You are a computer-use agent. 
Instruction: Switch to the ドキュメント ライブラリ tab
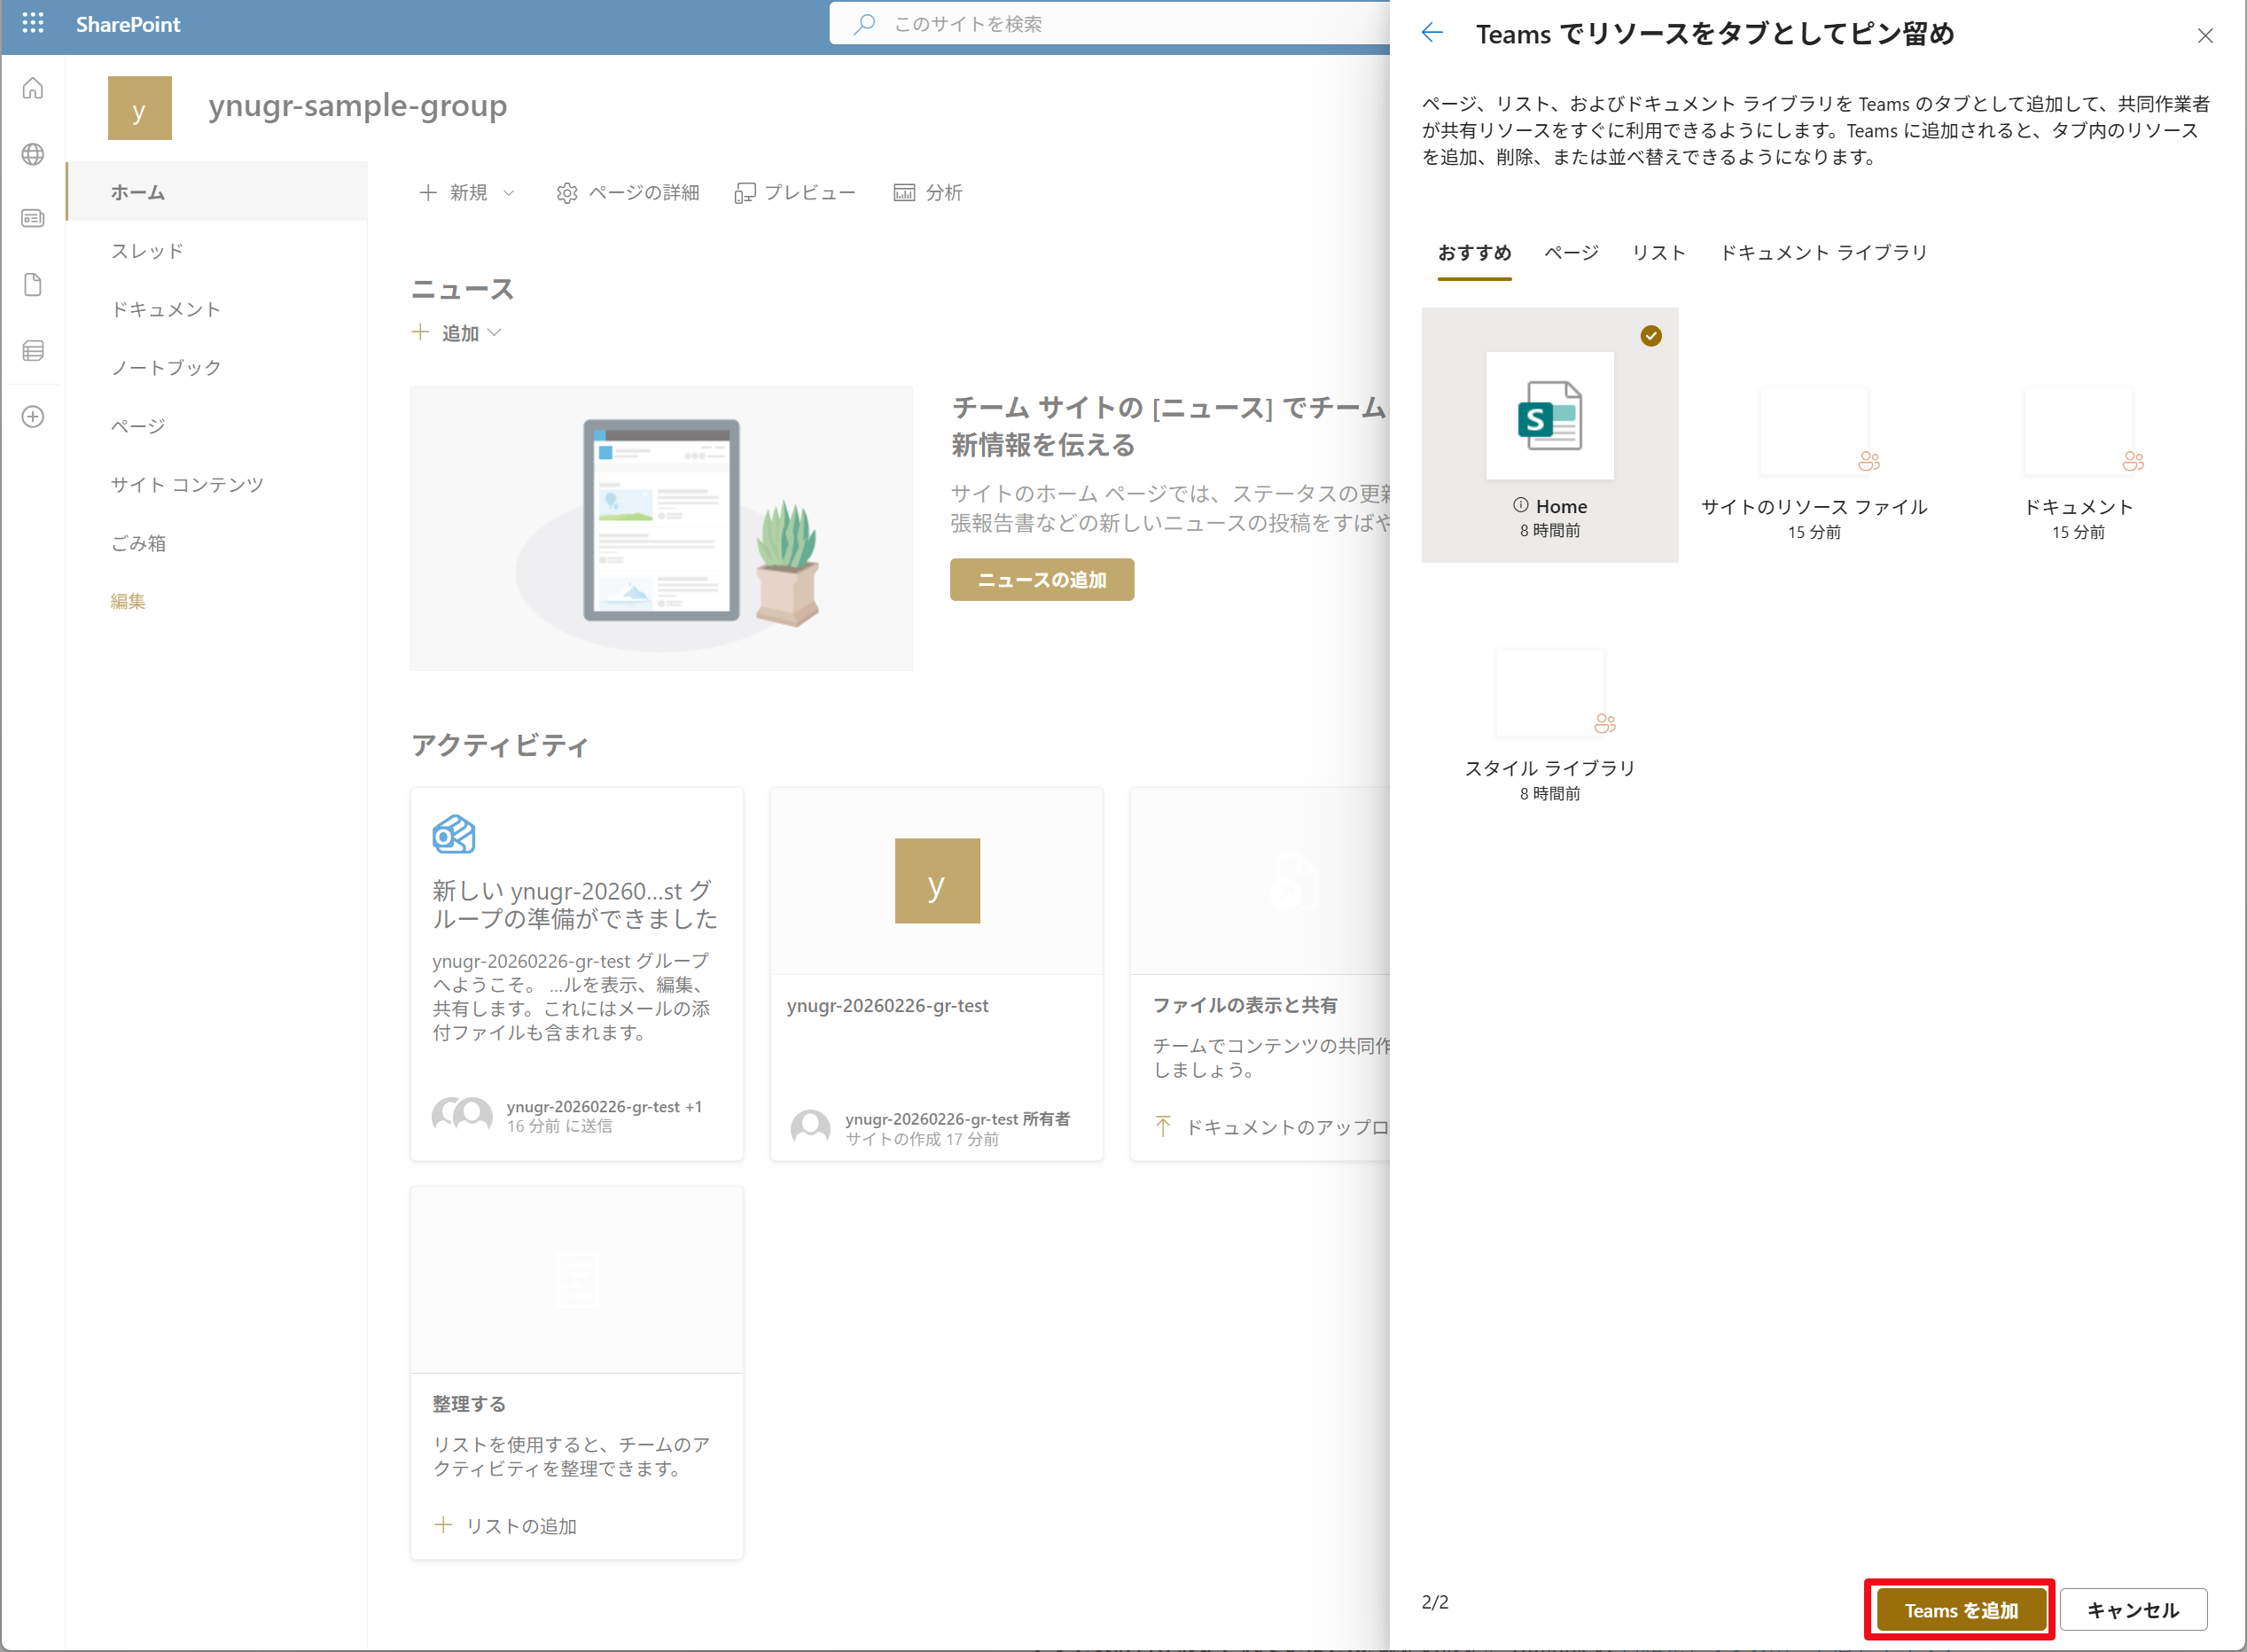coord(1823,253)
